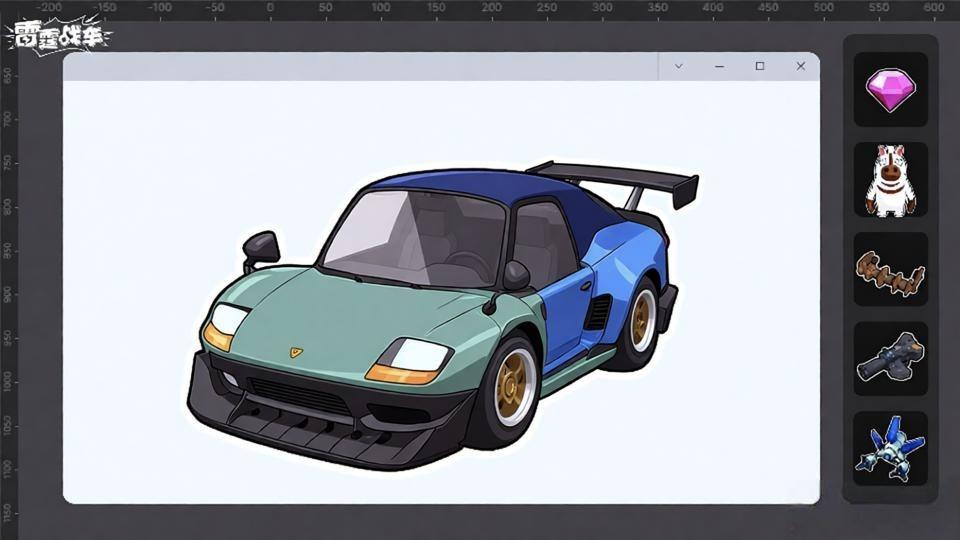This screenshot has width=960, height=540.
Task: Close the car preview window
Action: point(800,66)
